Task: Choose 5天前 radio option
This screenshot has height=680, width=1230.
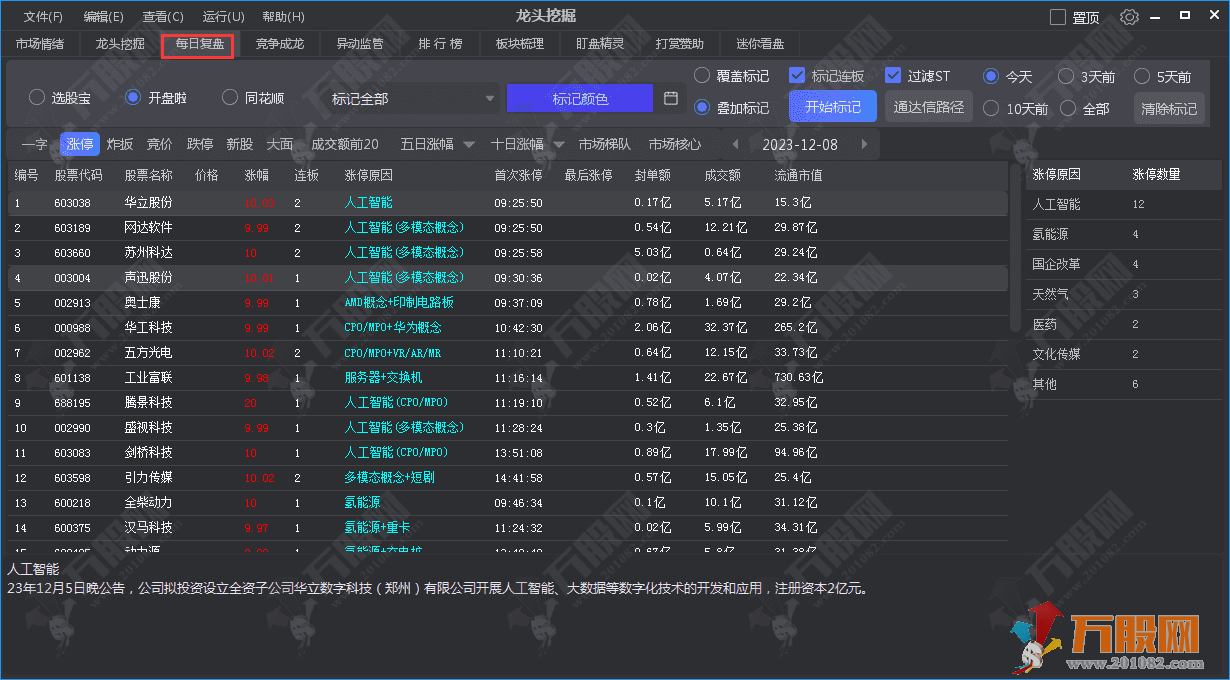Action: click(x=1142, y=76)
